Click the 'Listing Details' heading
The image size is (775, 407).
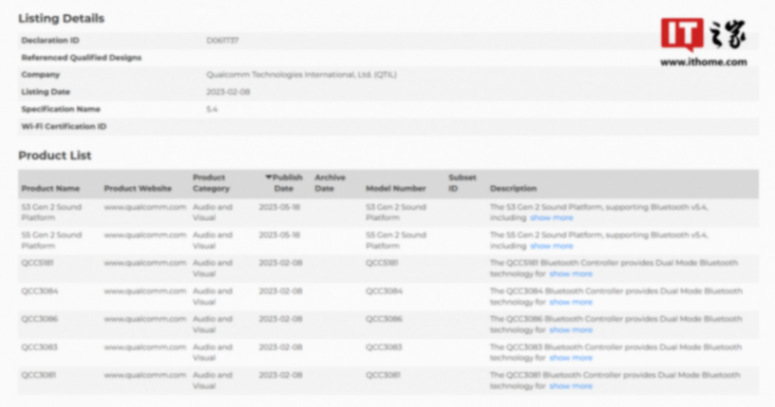tap(61, 18)
